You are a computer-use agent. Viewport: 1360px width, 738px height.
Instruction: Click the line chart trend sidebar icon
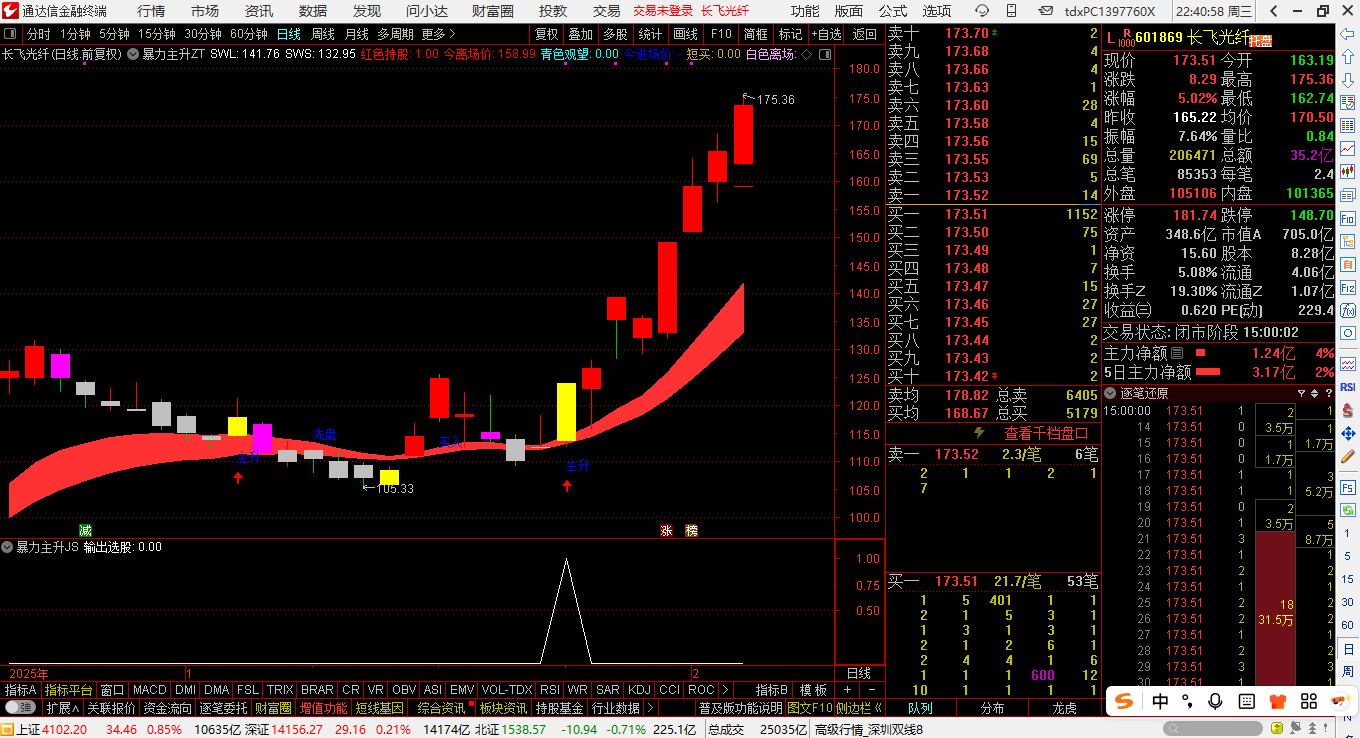point(1348,148)
